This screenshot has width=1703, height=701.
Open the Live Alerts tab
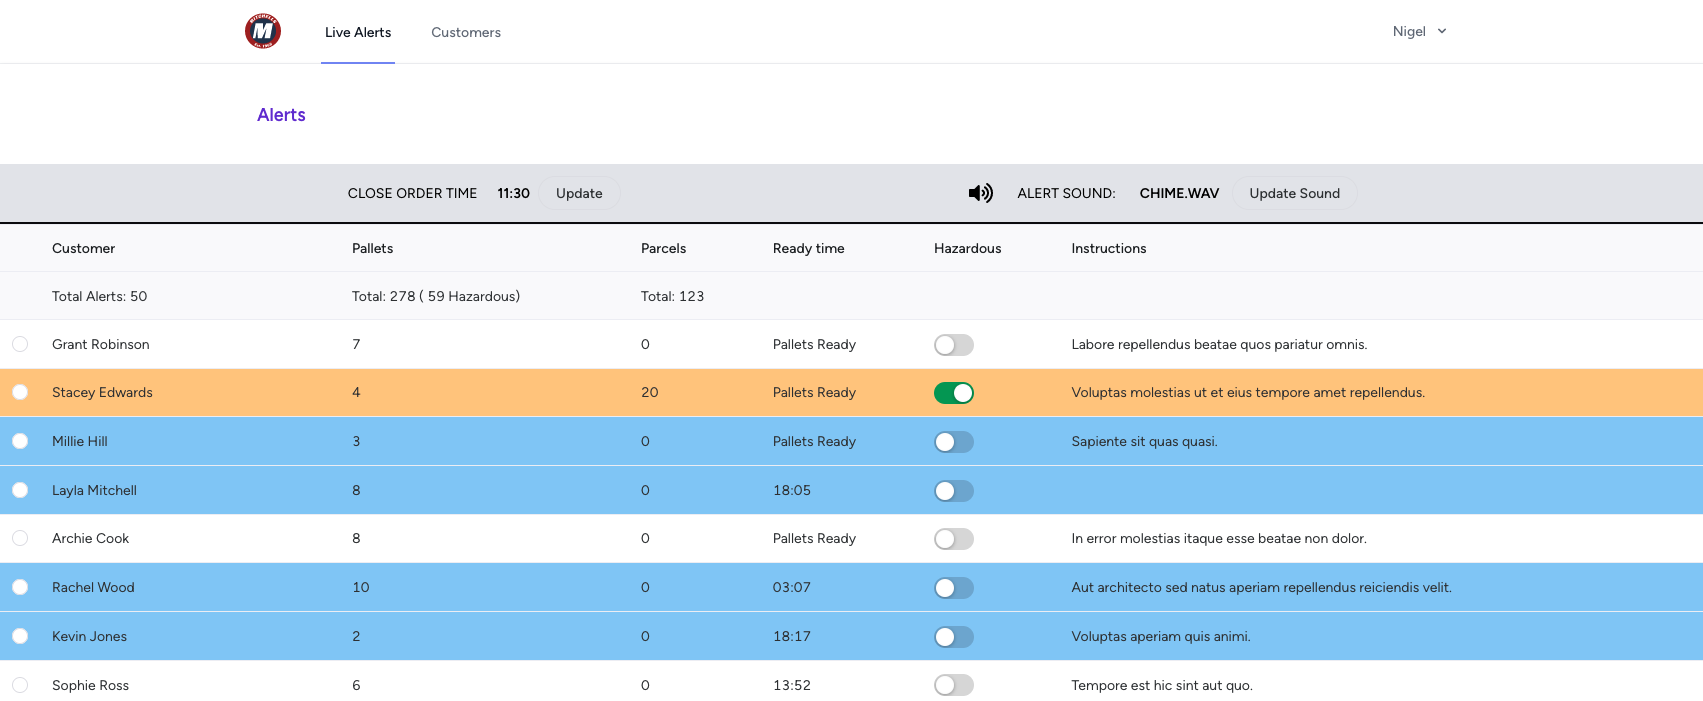(358, 32)
